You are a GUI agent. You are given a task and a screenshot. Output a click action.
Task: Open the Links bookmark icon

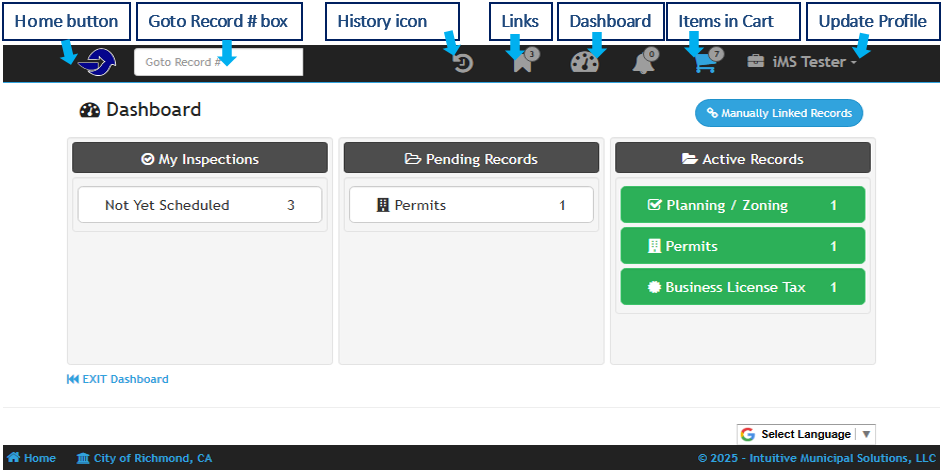[x=523, y=62]
